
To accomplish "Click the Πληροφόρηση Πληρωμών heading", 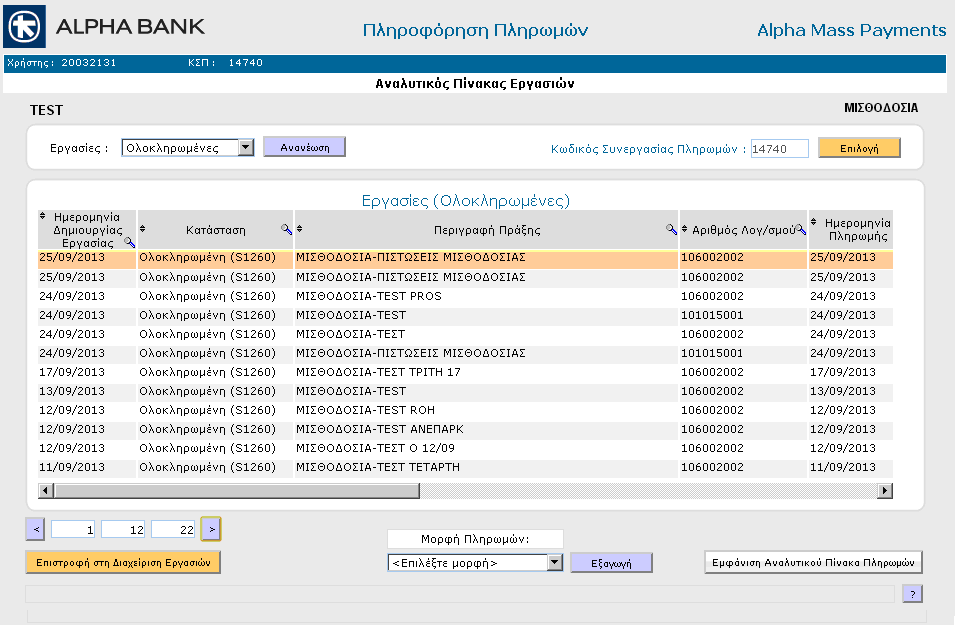I will tap(475, 30).
